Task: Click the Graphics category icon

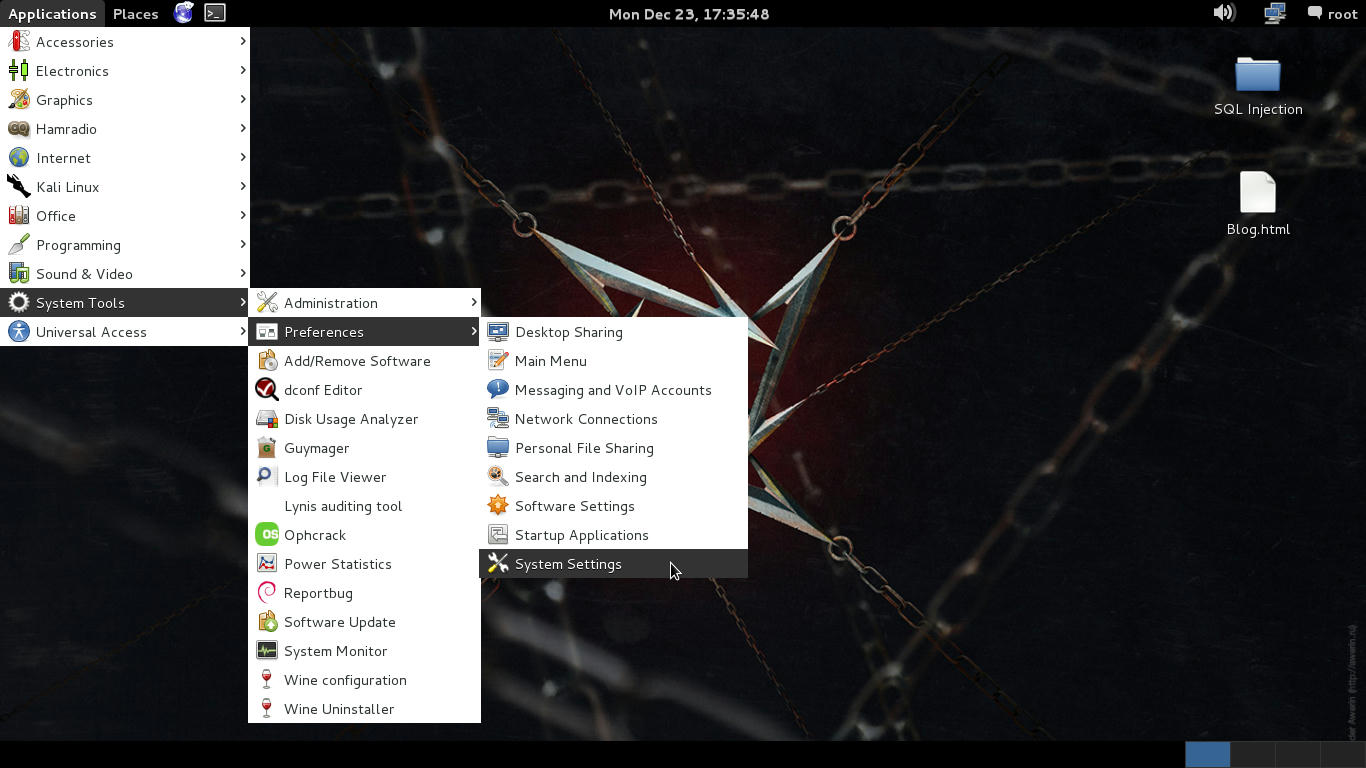Action: [x=19, y=100]
